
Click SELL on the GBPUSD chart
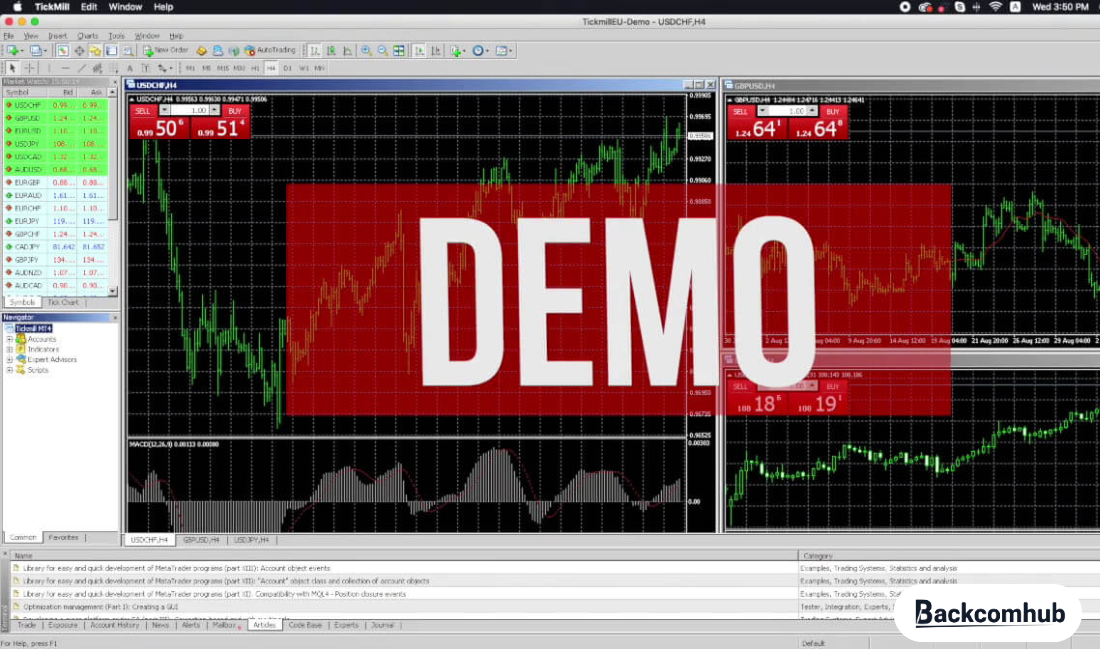tap(740, 112)
